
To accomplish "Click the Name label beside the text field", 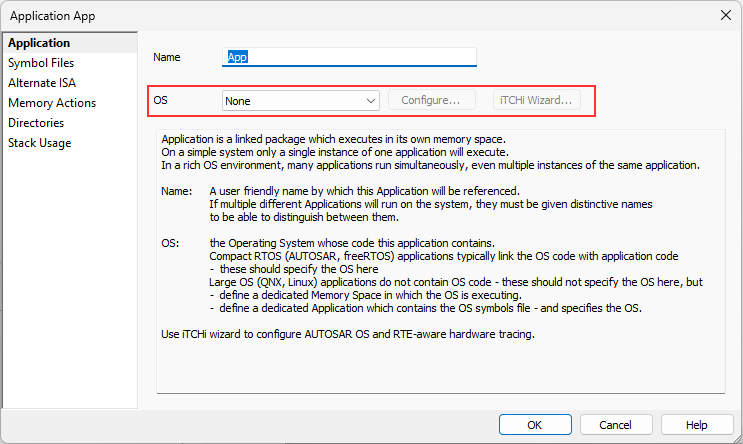I will [168, 57].
